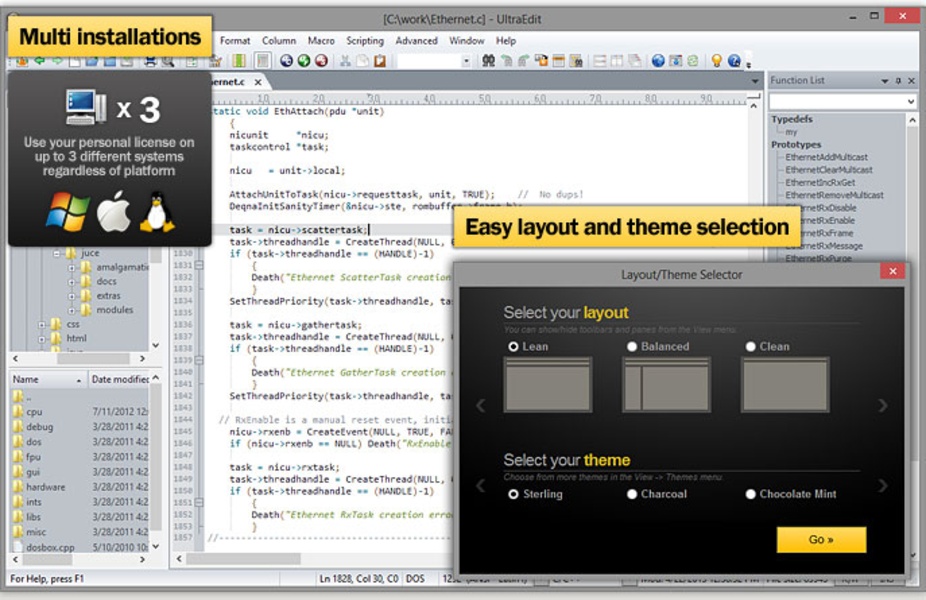The image size is (926, 600).
Task: Close the Ethernet.c file tab
Action: point(257,82)
